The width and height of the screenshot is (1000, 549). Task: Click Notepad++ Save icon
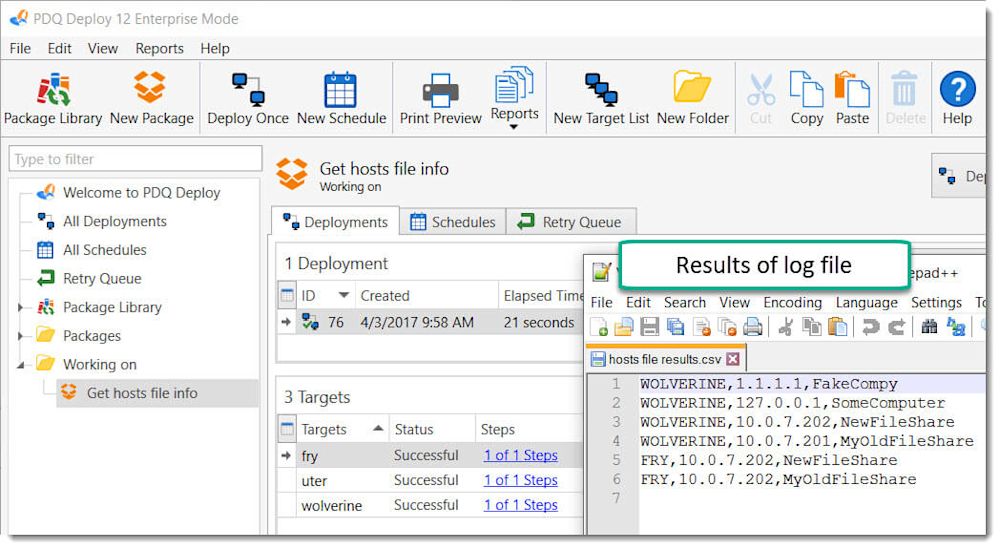pyautogui.click(x=649, y=327)
